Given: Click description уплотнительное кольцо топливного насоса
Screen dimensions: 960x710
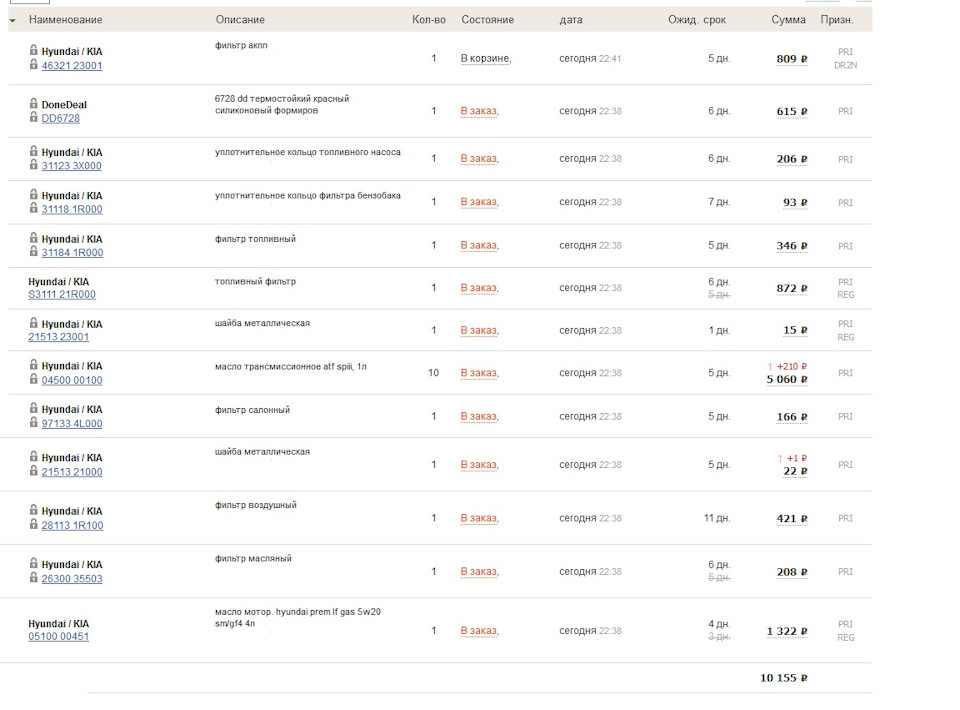Looking at the screenshot, I should (x=308, y=152).
